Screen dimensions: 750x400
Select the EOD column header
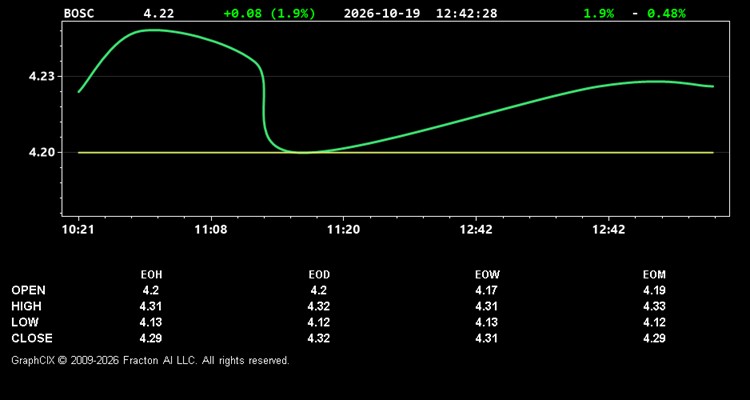click(x=319, y=275)
